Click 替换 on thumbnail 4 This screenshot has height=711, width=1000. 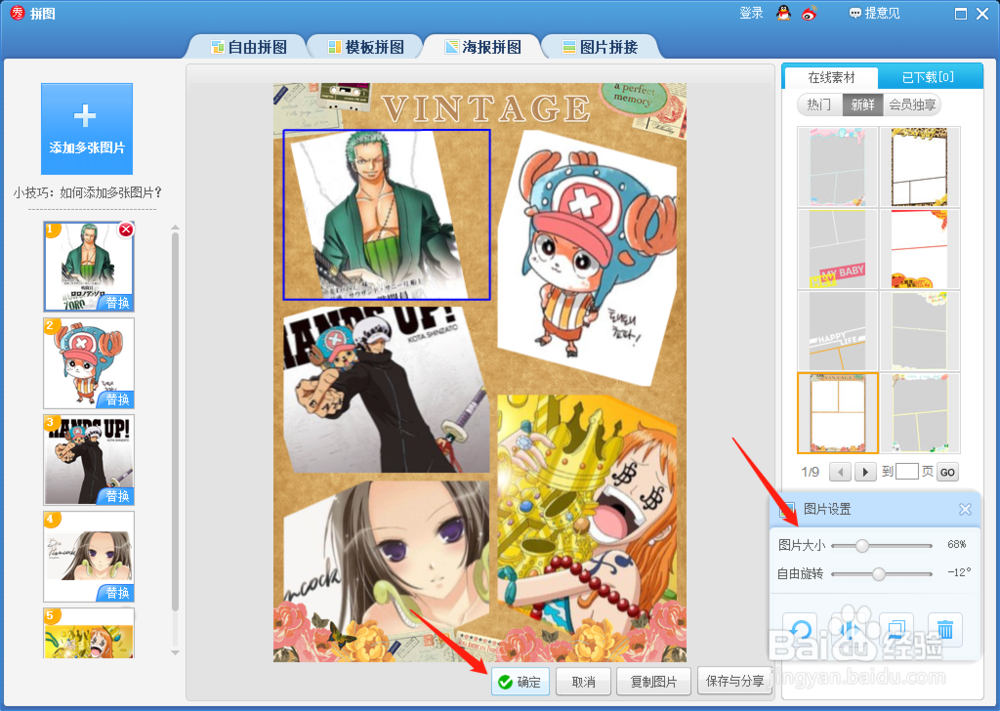(117, 593)
